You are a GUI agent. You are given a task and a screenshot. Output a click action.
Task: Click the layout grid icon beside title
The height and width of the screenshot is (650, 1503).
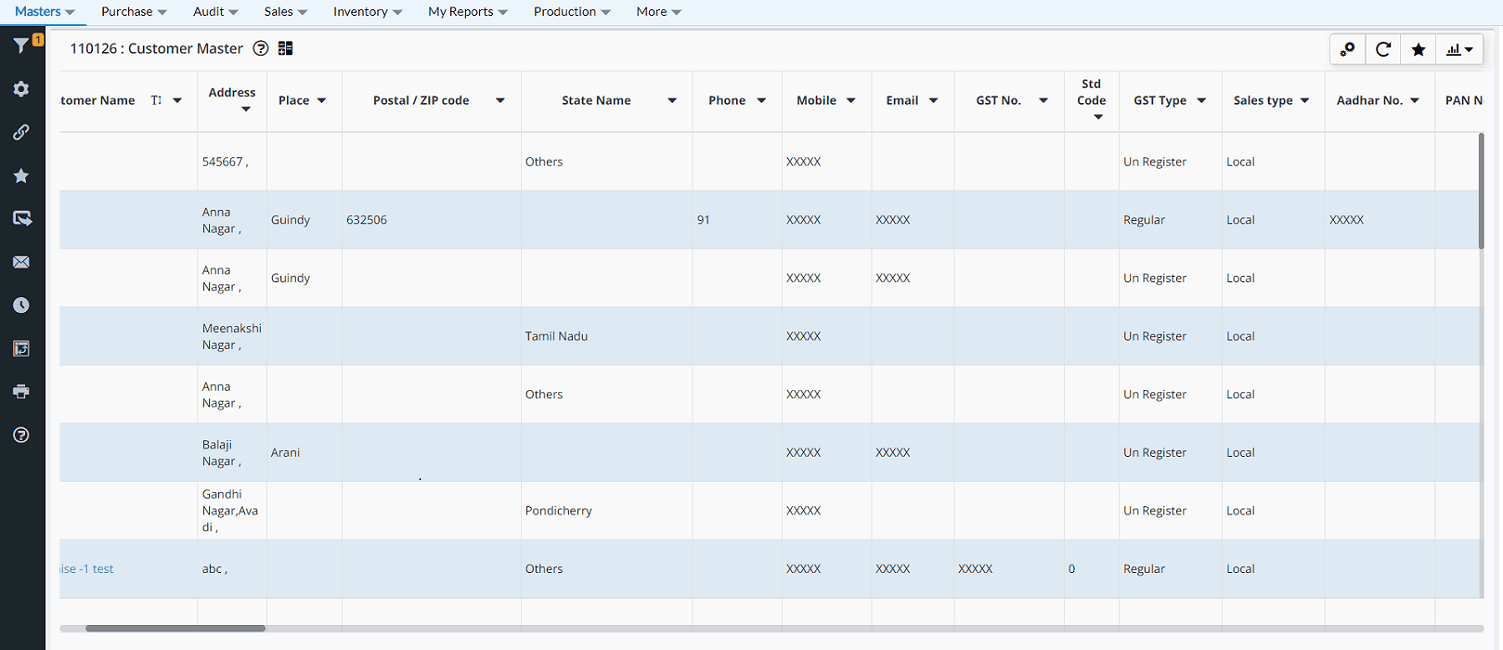pos(286,48)
